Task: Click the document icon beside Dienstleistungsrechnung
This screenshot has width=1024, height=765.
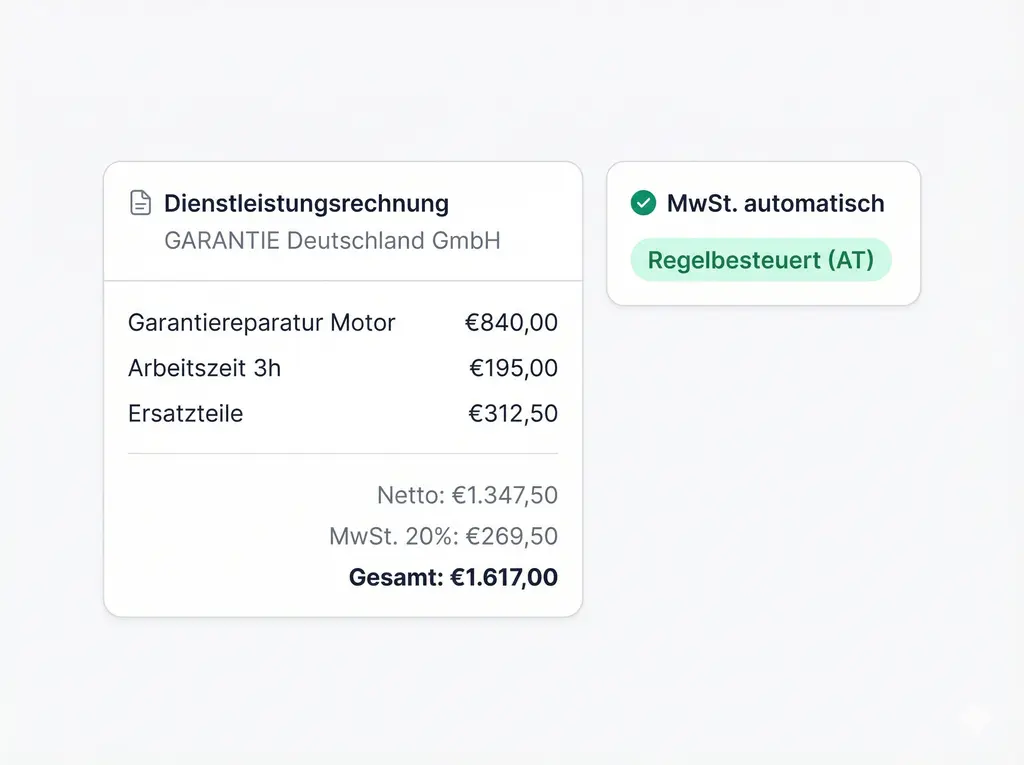Action: point(141,203)
